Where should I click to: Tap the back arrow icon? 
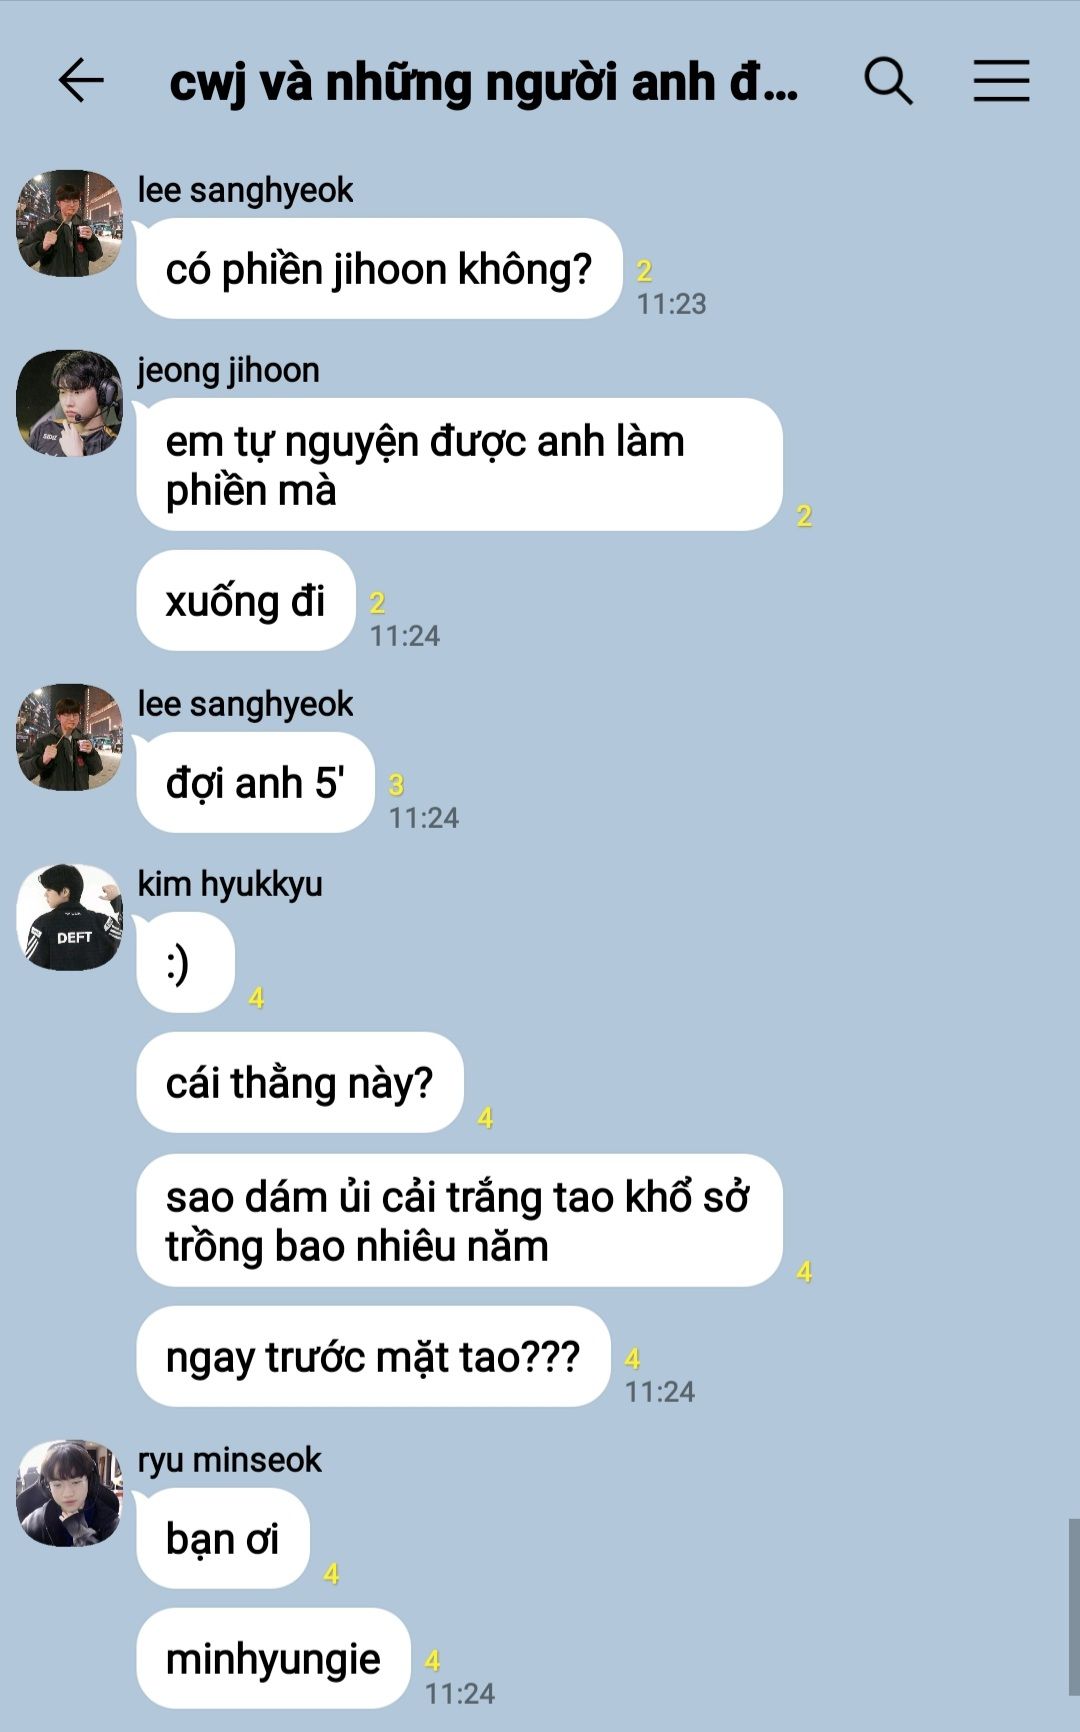pos(81,81)
